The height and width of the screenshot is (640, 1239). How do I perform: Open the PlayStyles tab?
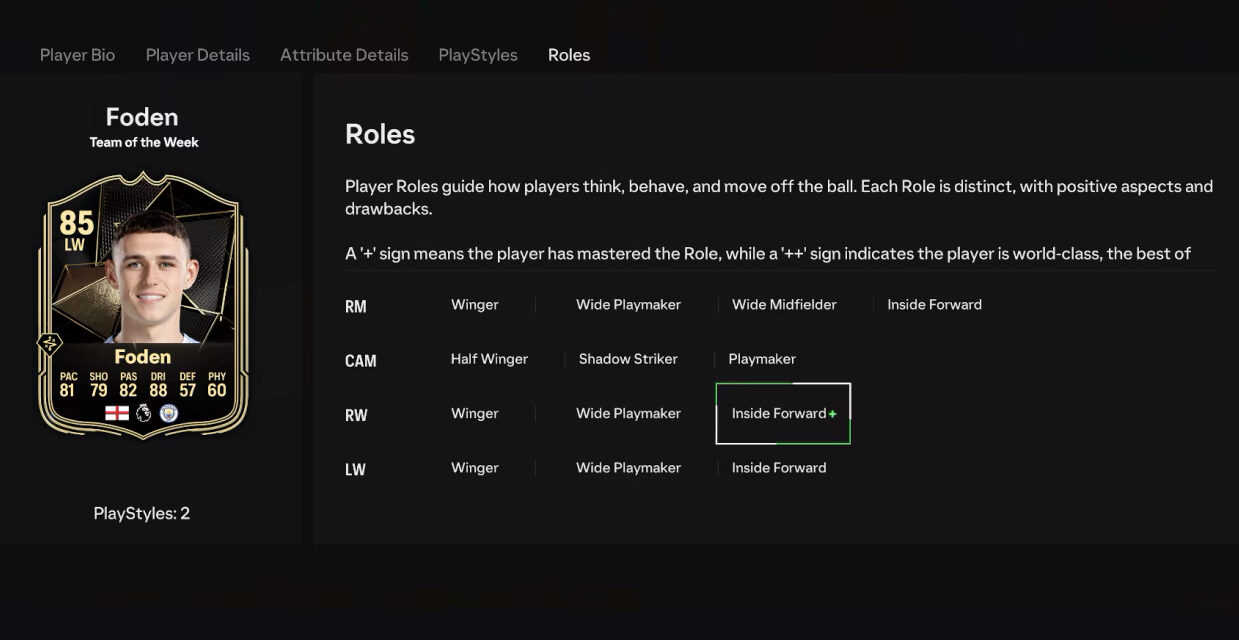[478, 55]
